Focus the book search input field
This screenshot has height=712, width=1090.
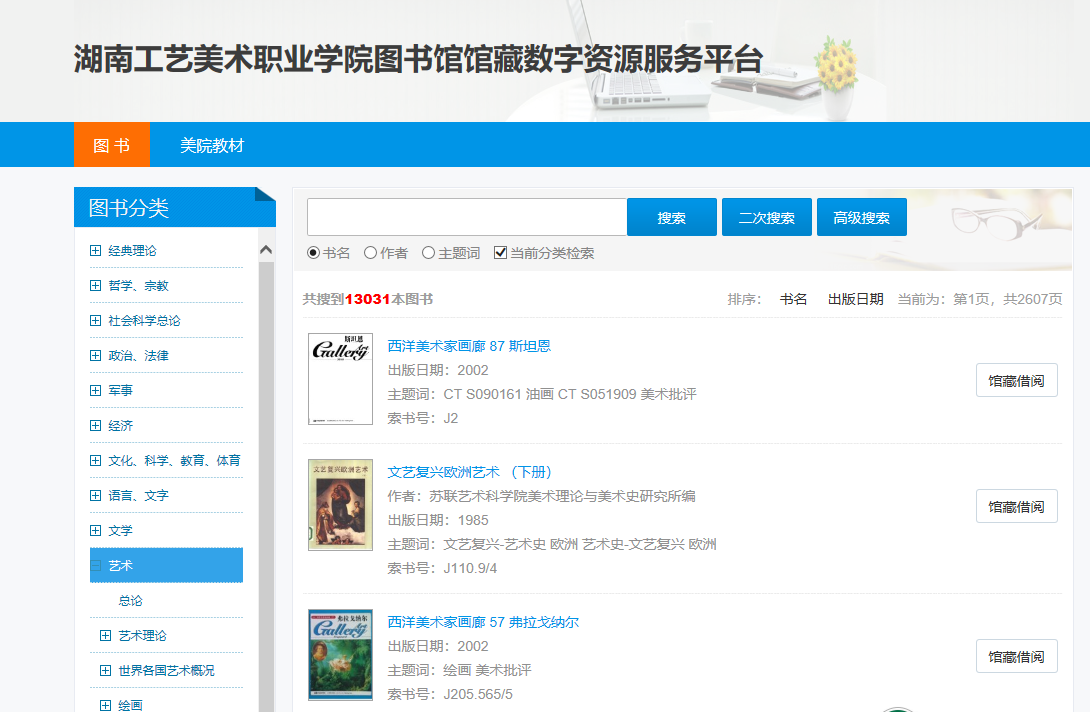click(x=466, y=217)
